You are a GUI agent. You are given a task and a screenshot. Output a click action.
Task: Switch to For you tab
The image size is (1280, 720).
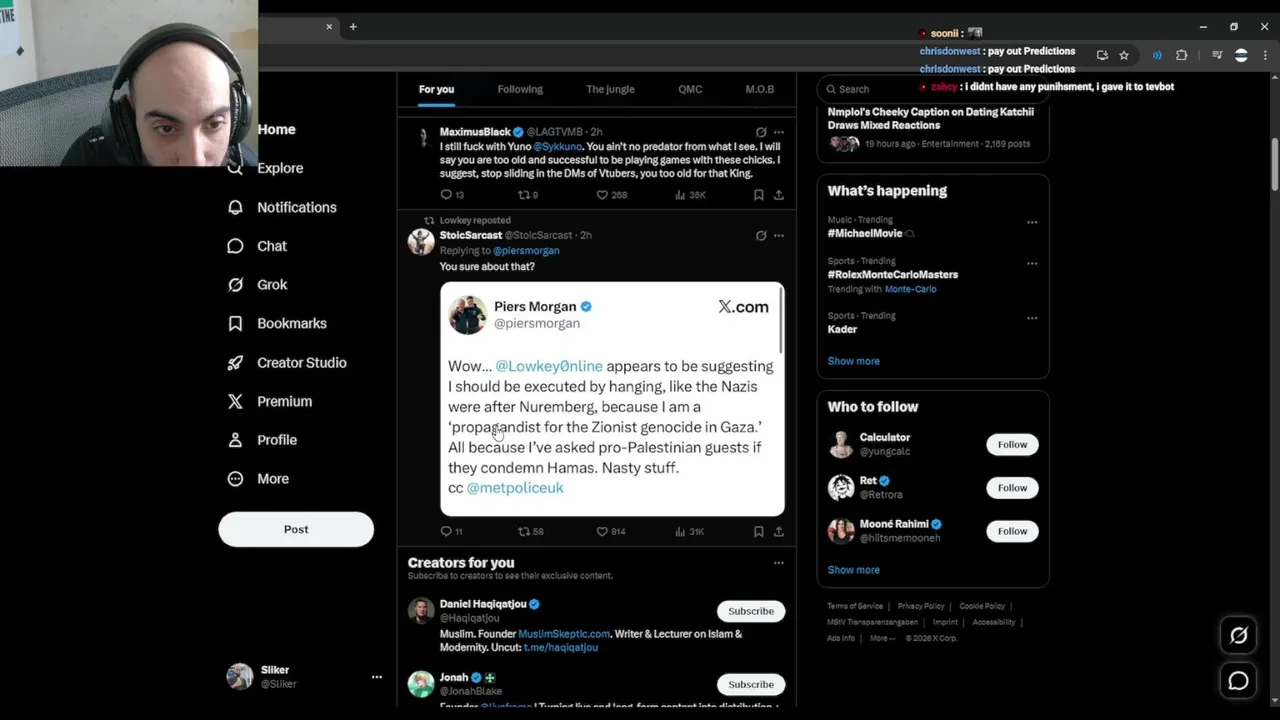pos(436,89)
